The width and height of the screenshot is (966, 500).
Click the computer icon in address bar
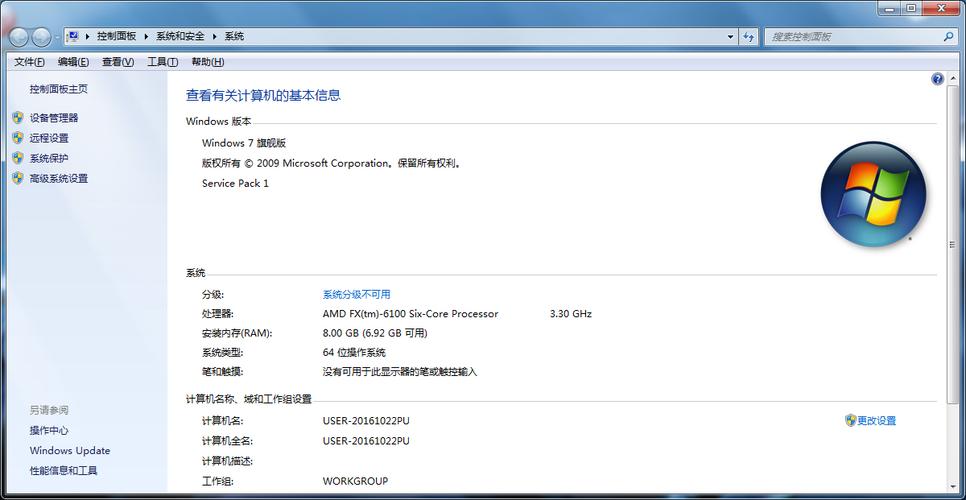[x=73, y=36]
